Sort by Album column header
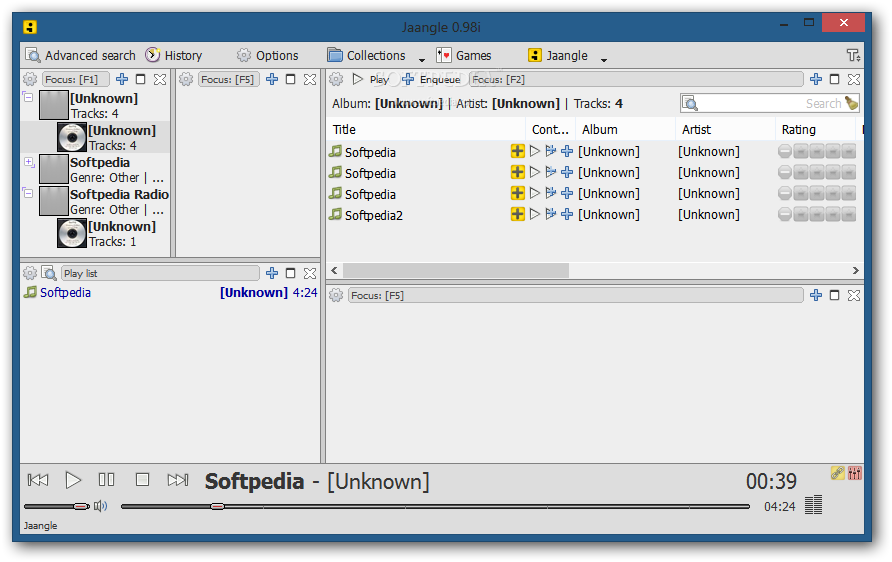The width and height of the screenshot is (892, 562). (x=625, y=130)
